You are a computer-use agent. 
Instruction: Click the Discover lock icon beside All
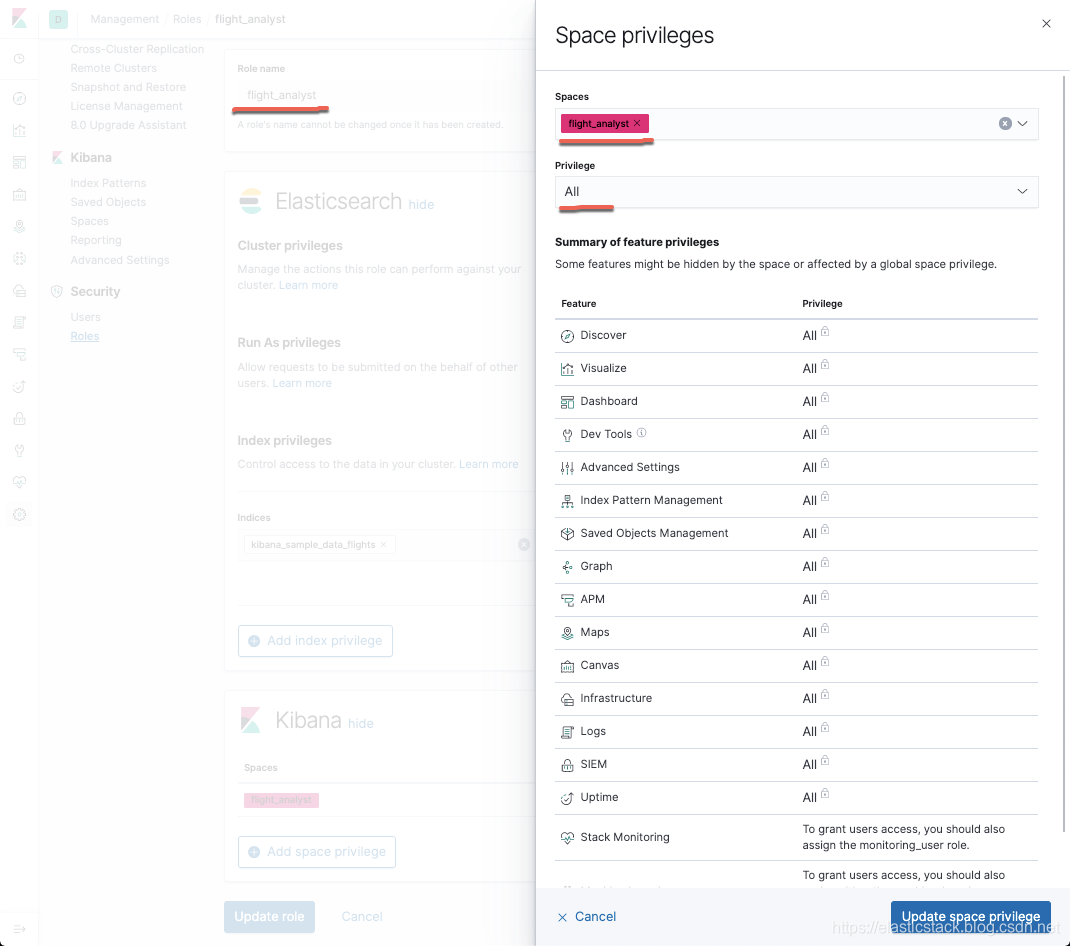click(x=825, y=332)
